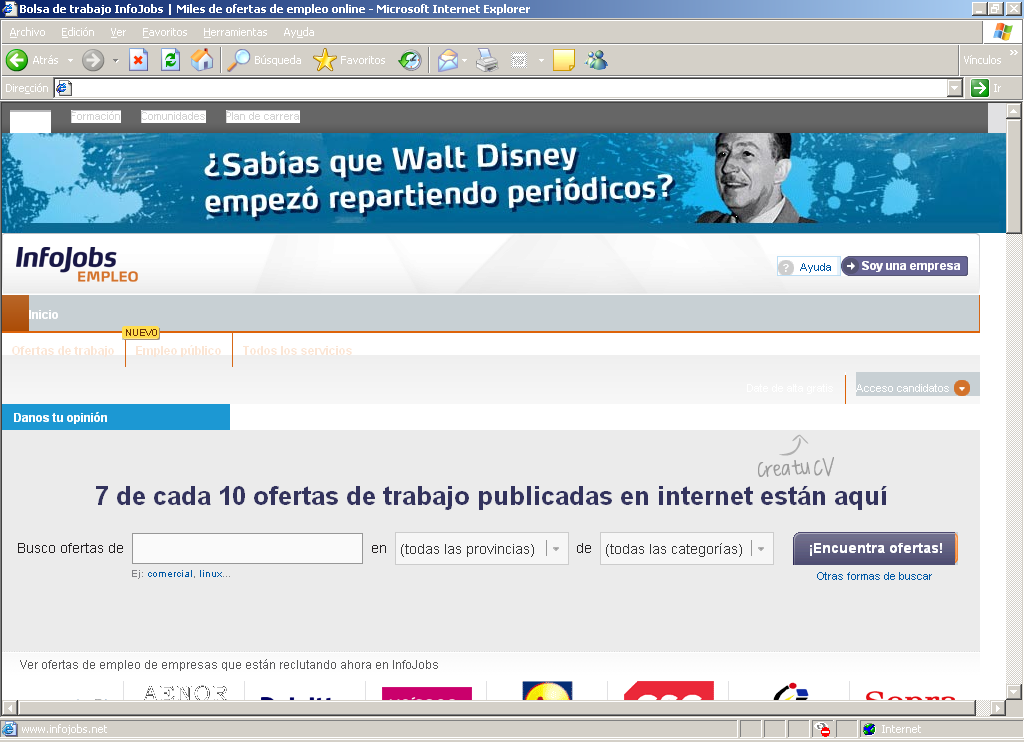Click the Print printer icon
Image resolution: width=1024 pixels, height=742 pixels.
tap(486, 60)
